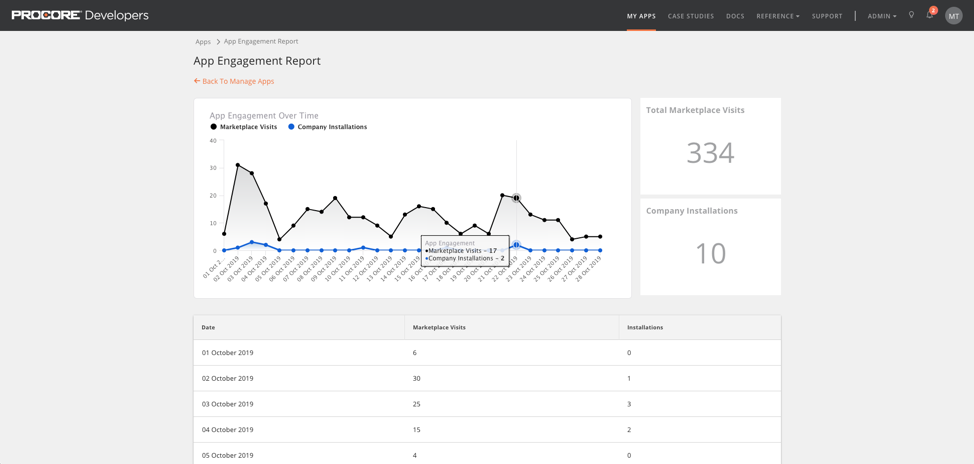Click the Total Marketplace Visits card title

(x=695, y=110)
